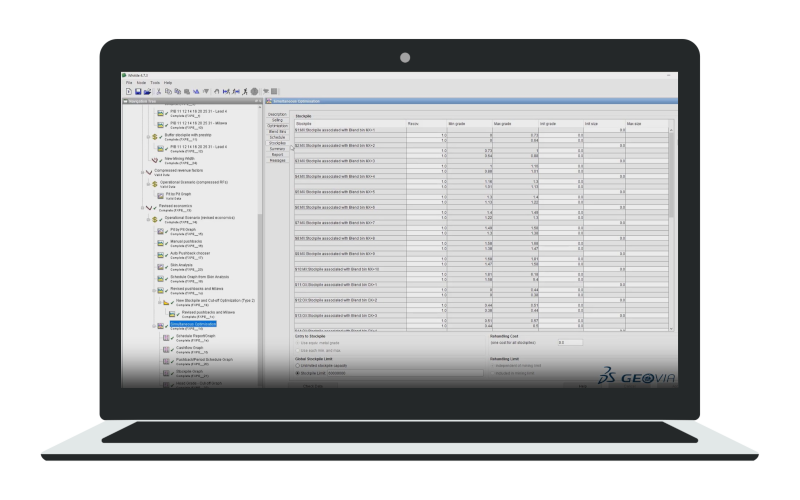Click the Revised economics node icon

(149, 208)
